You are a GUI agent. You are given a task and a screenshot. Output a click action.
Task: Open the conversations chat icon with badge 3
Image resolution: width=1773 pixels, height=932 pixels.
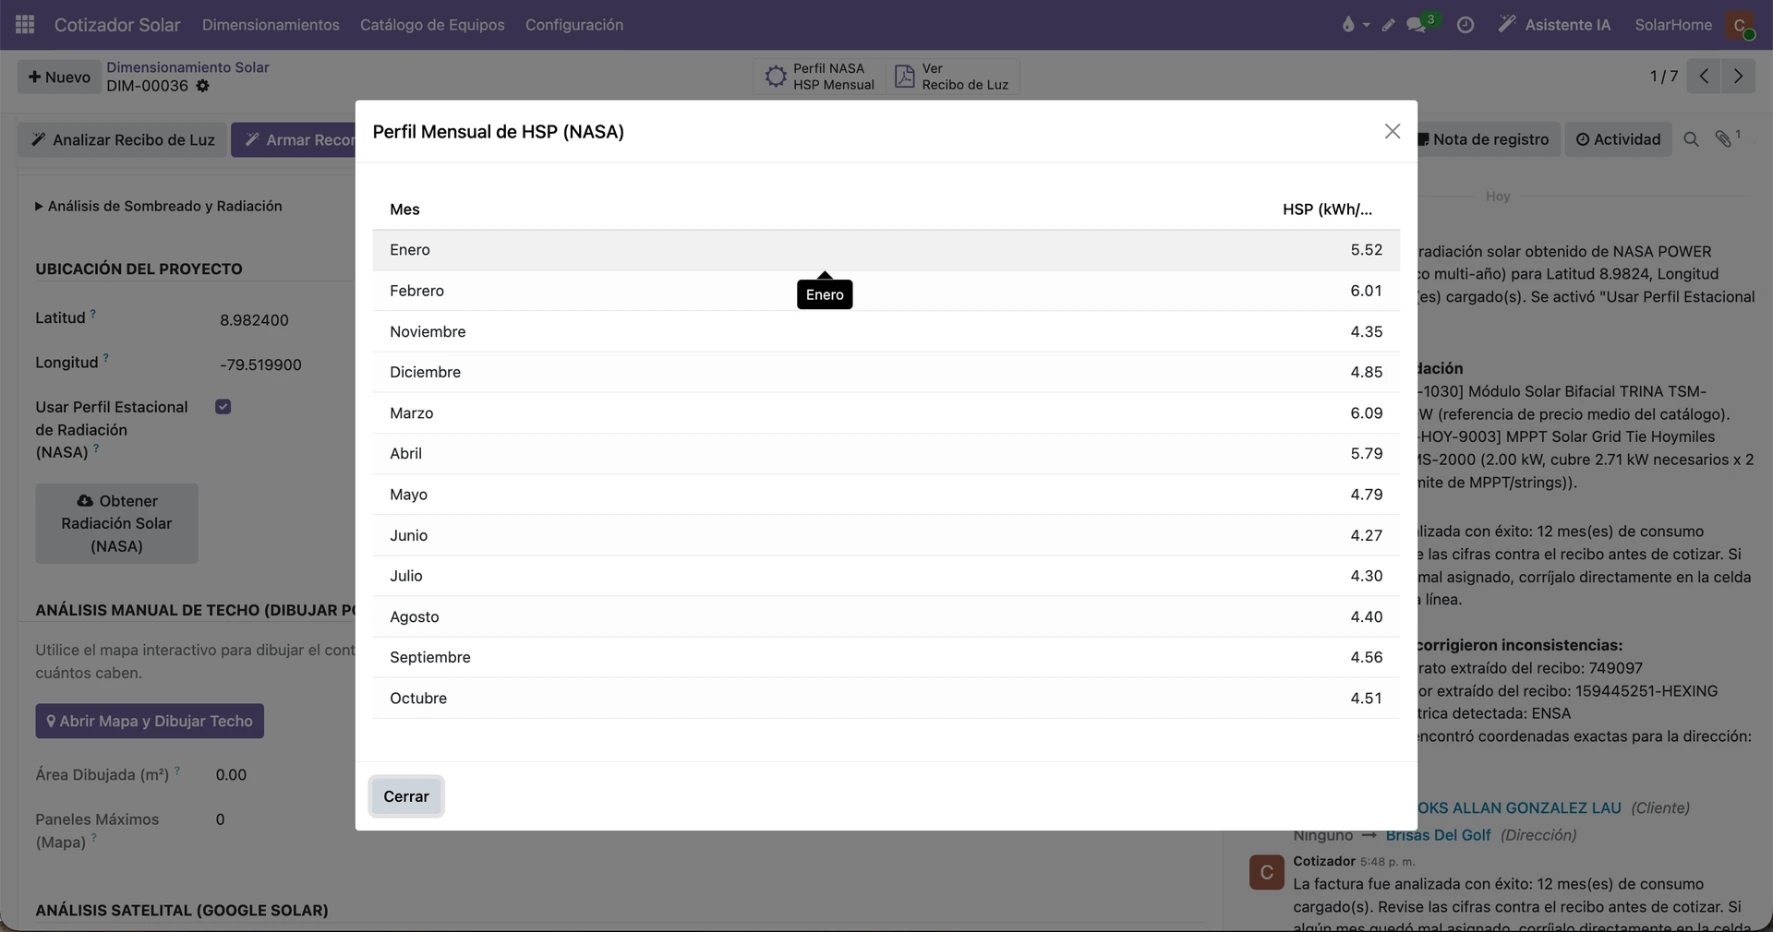point(1421,24)
